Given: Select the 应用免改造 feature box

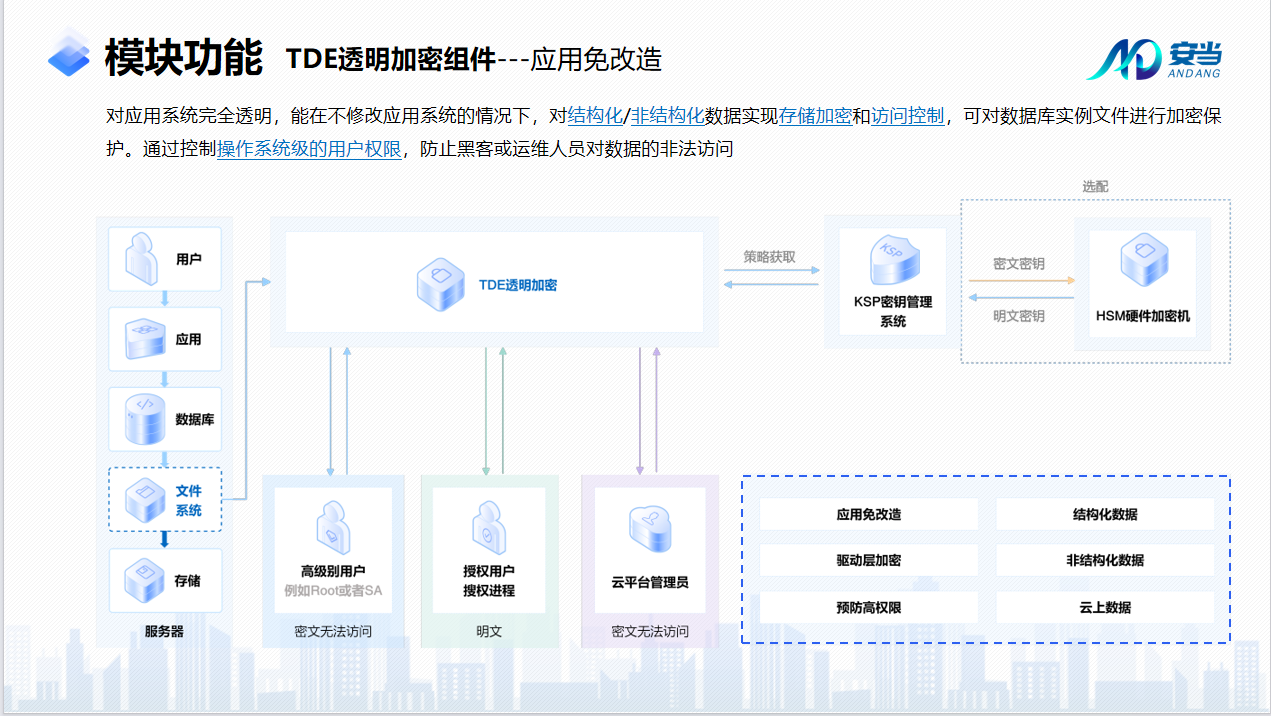Looking at the screenshot, I should (x=869, y=514).
